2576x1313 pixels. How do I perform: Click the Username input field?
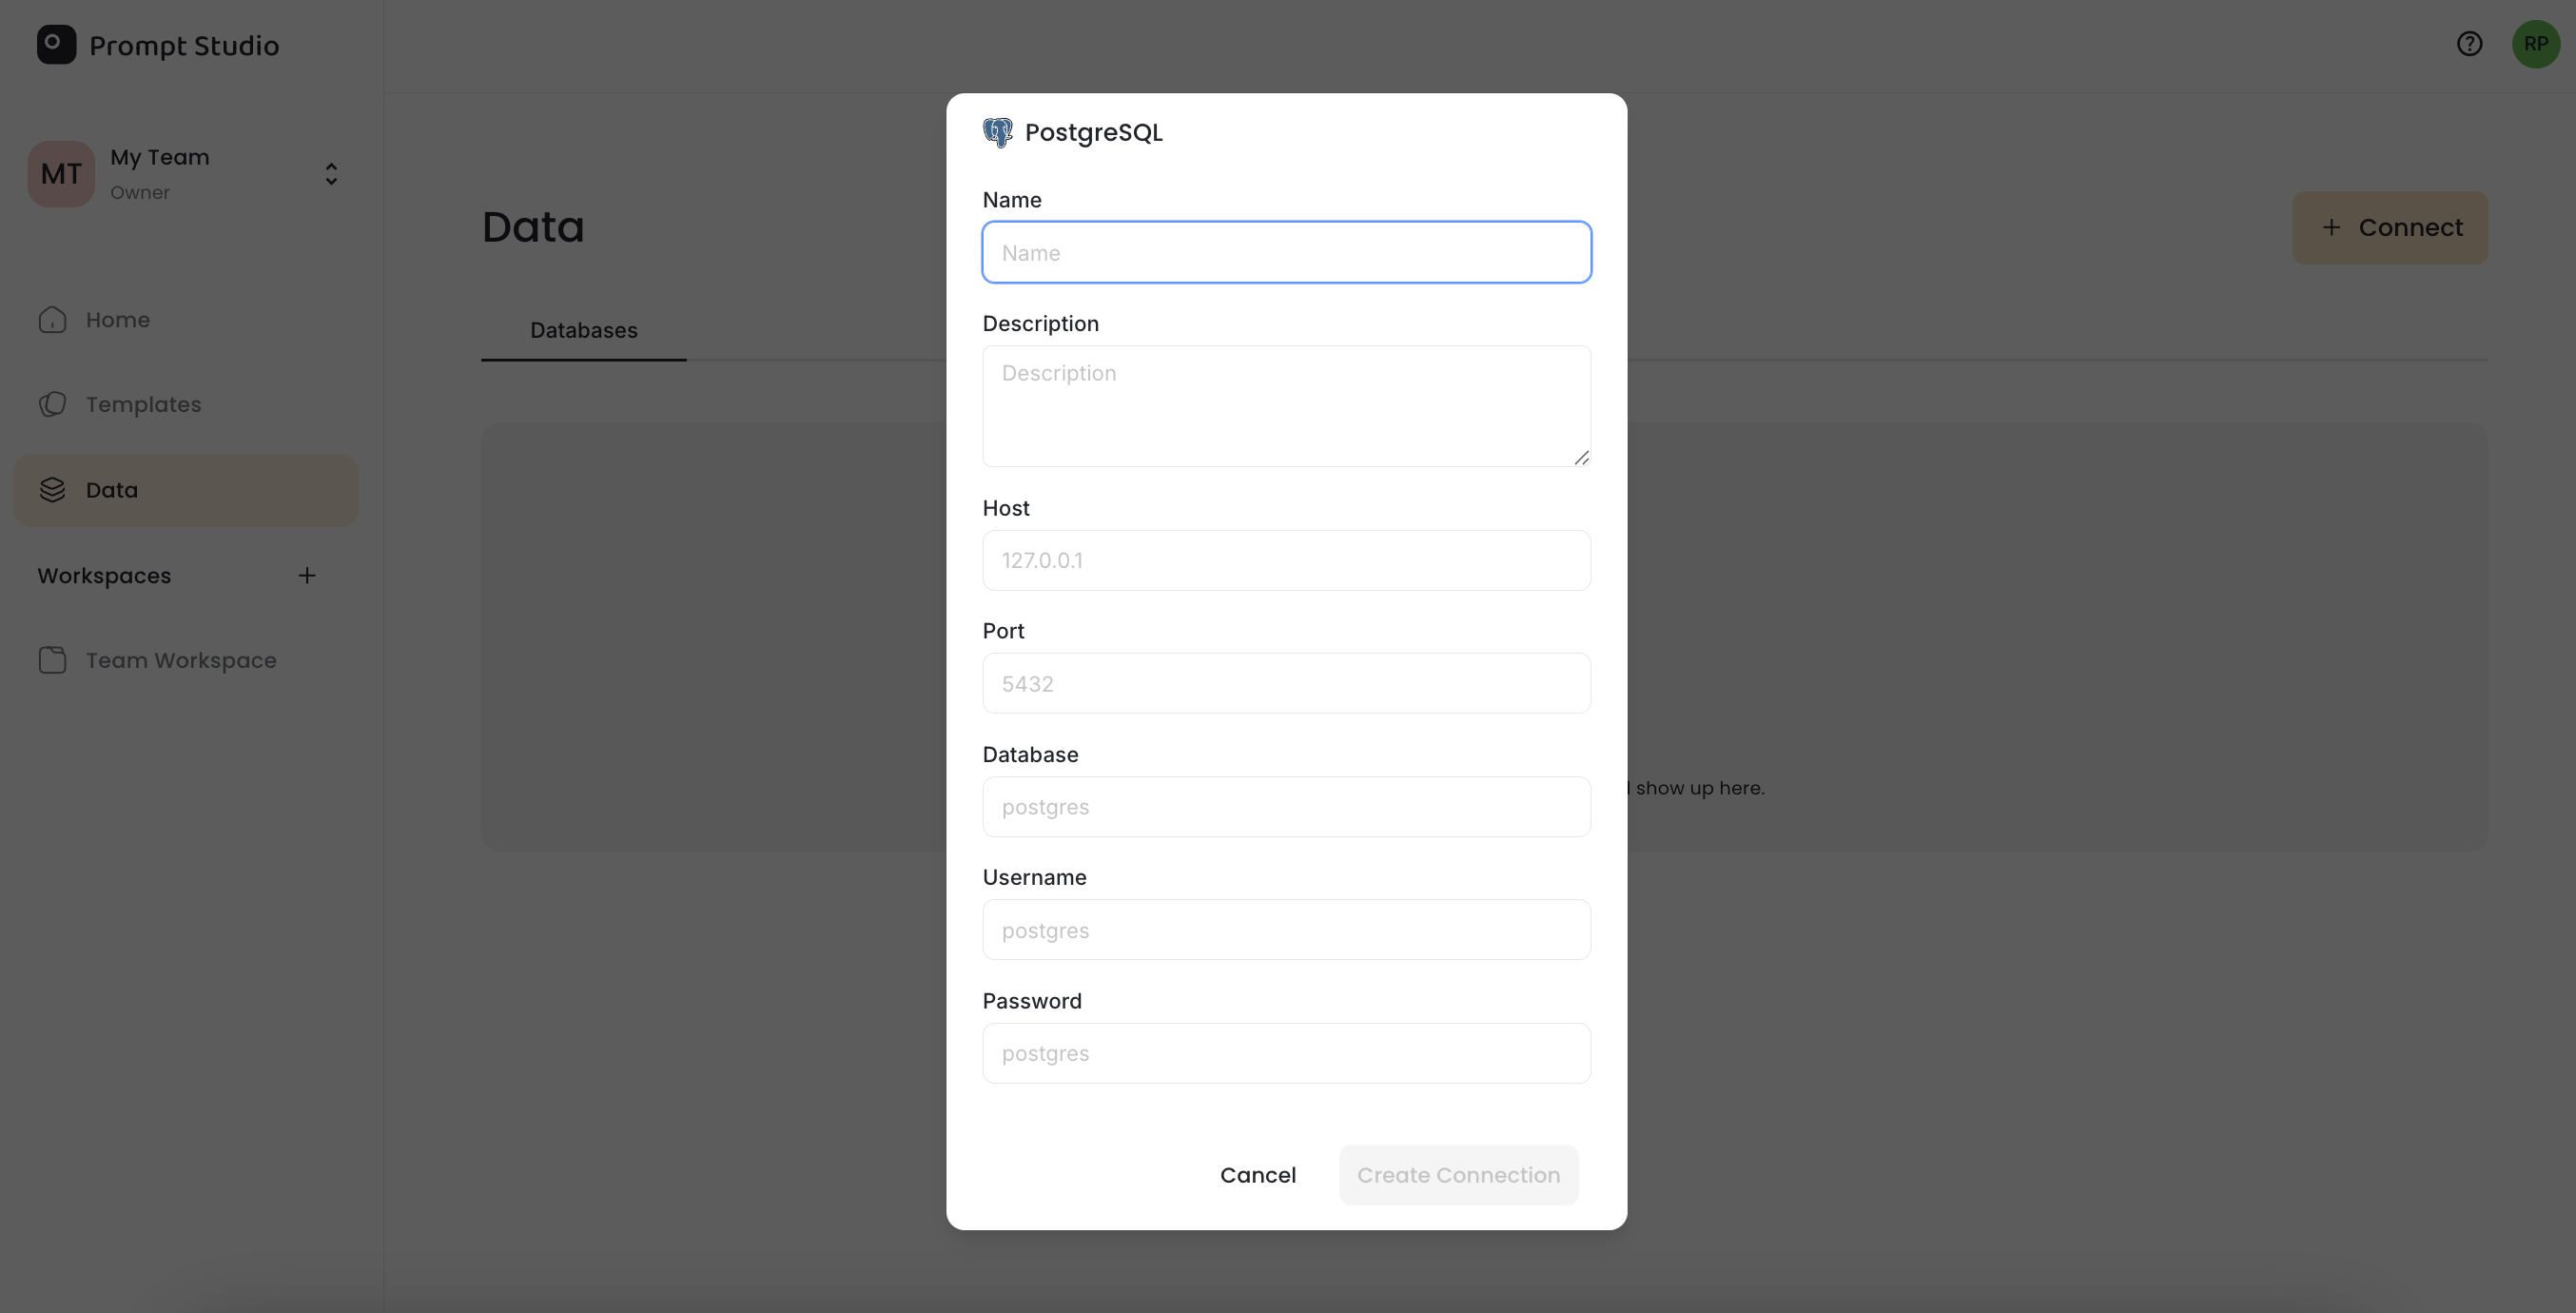(1286, 930)
